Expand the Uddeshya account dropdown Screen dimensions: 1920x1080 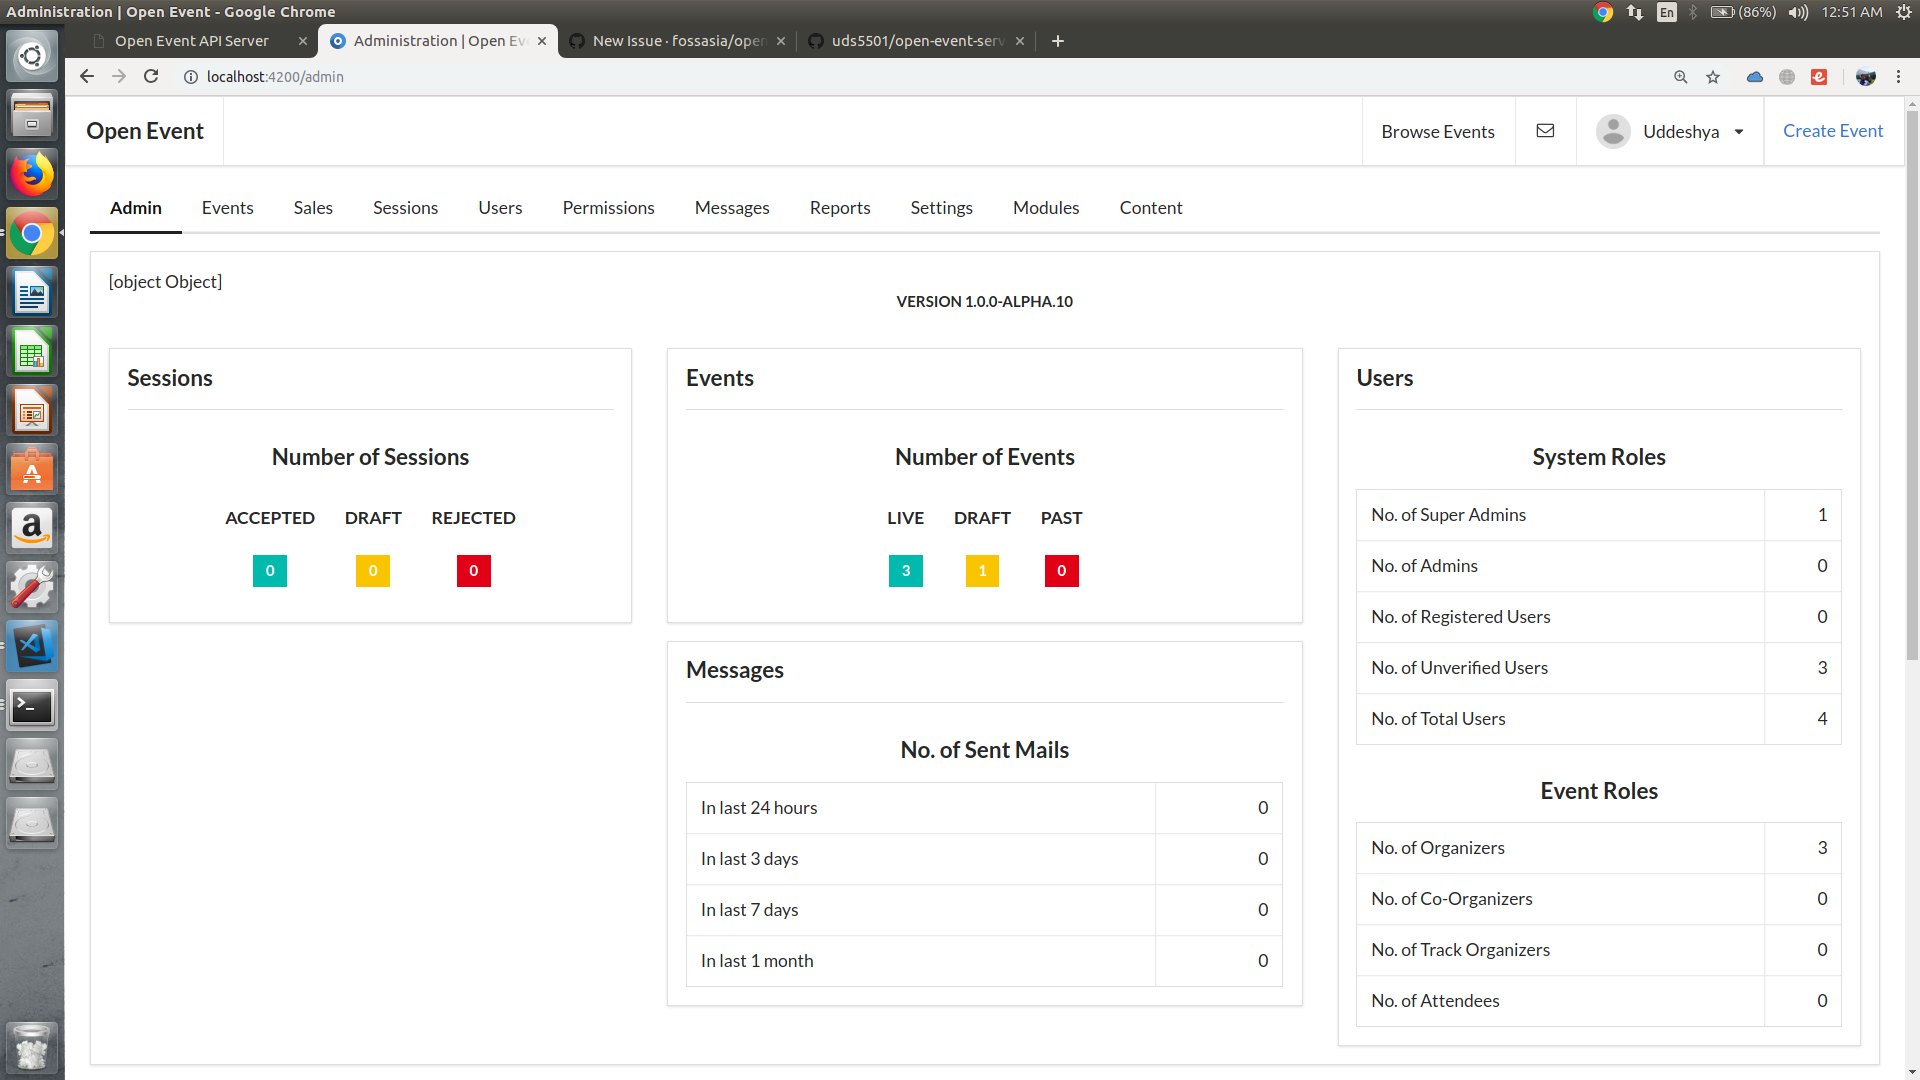click(1739, 132)
